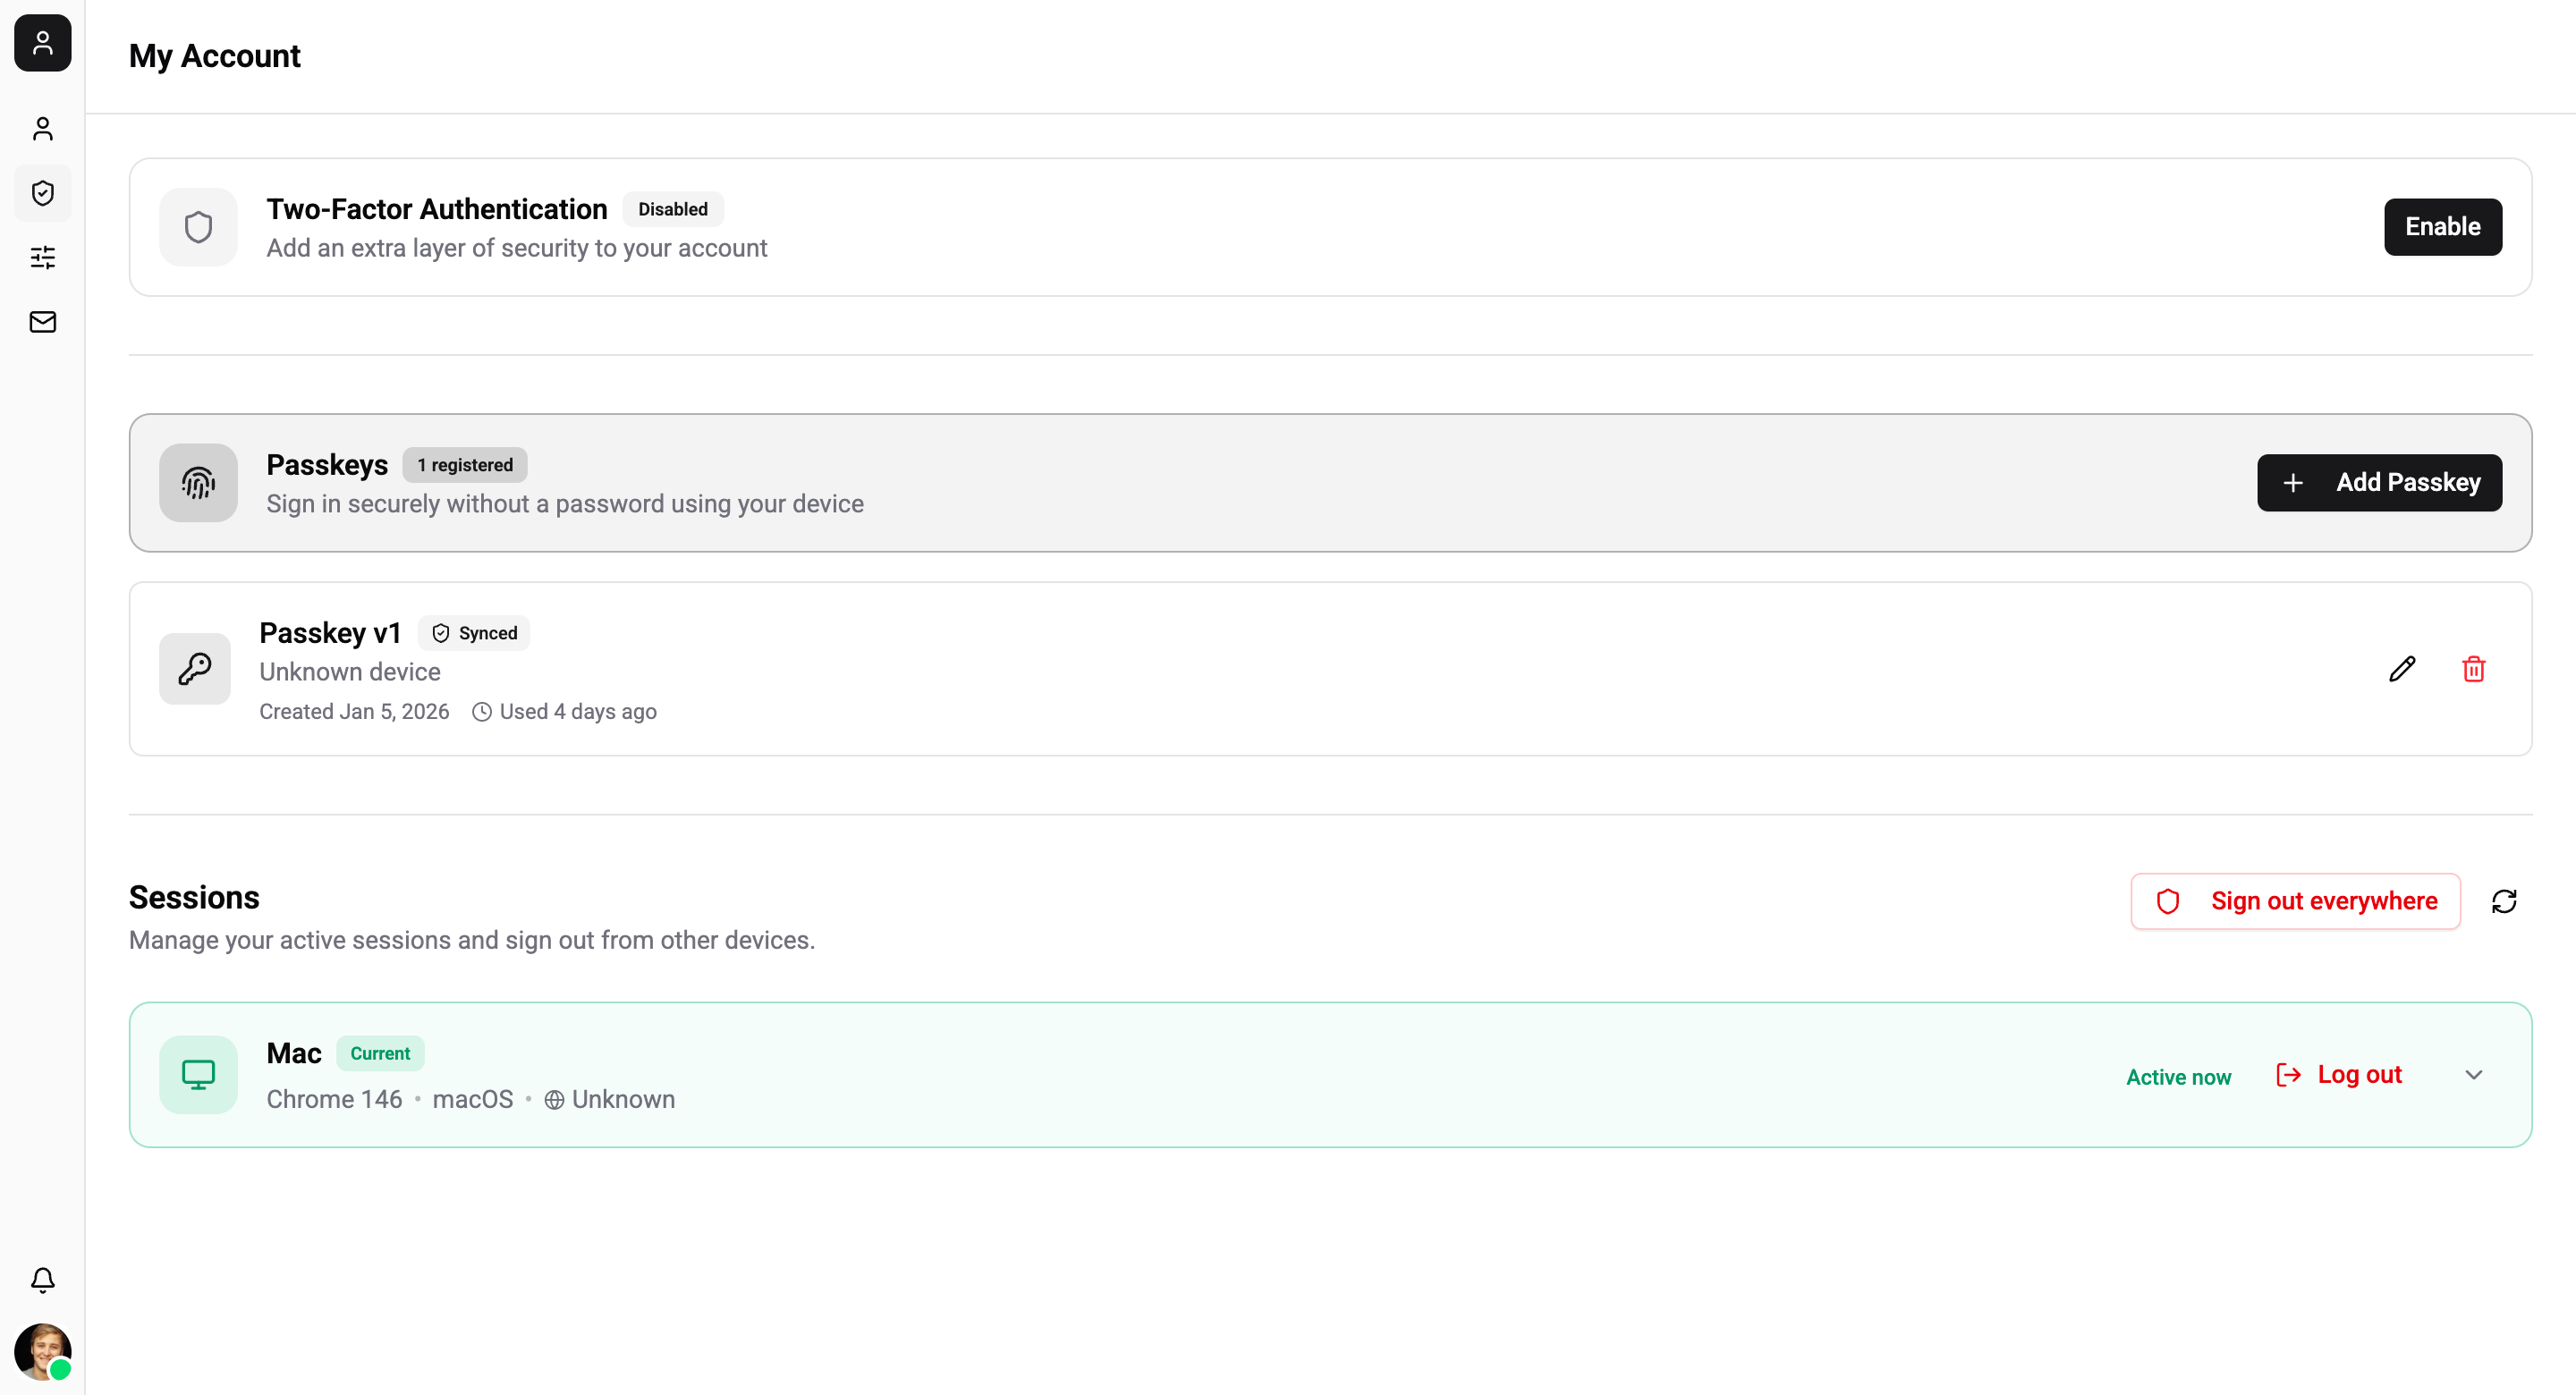Image resolution: width=2576 pixels, height=1395 pixels.
Task: Click the Current badge on the Mac session
Action: pos(380,1053)
